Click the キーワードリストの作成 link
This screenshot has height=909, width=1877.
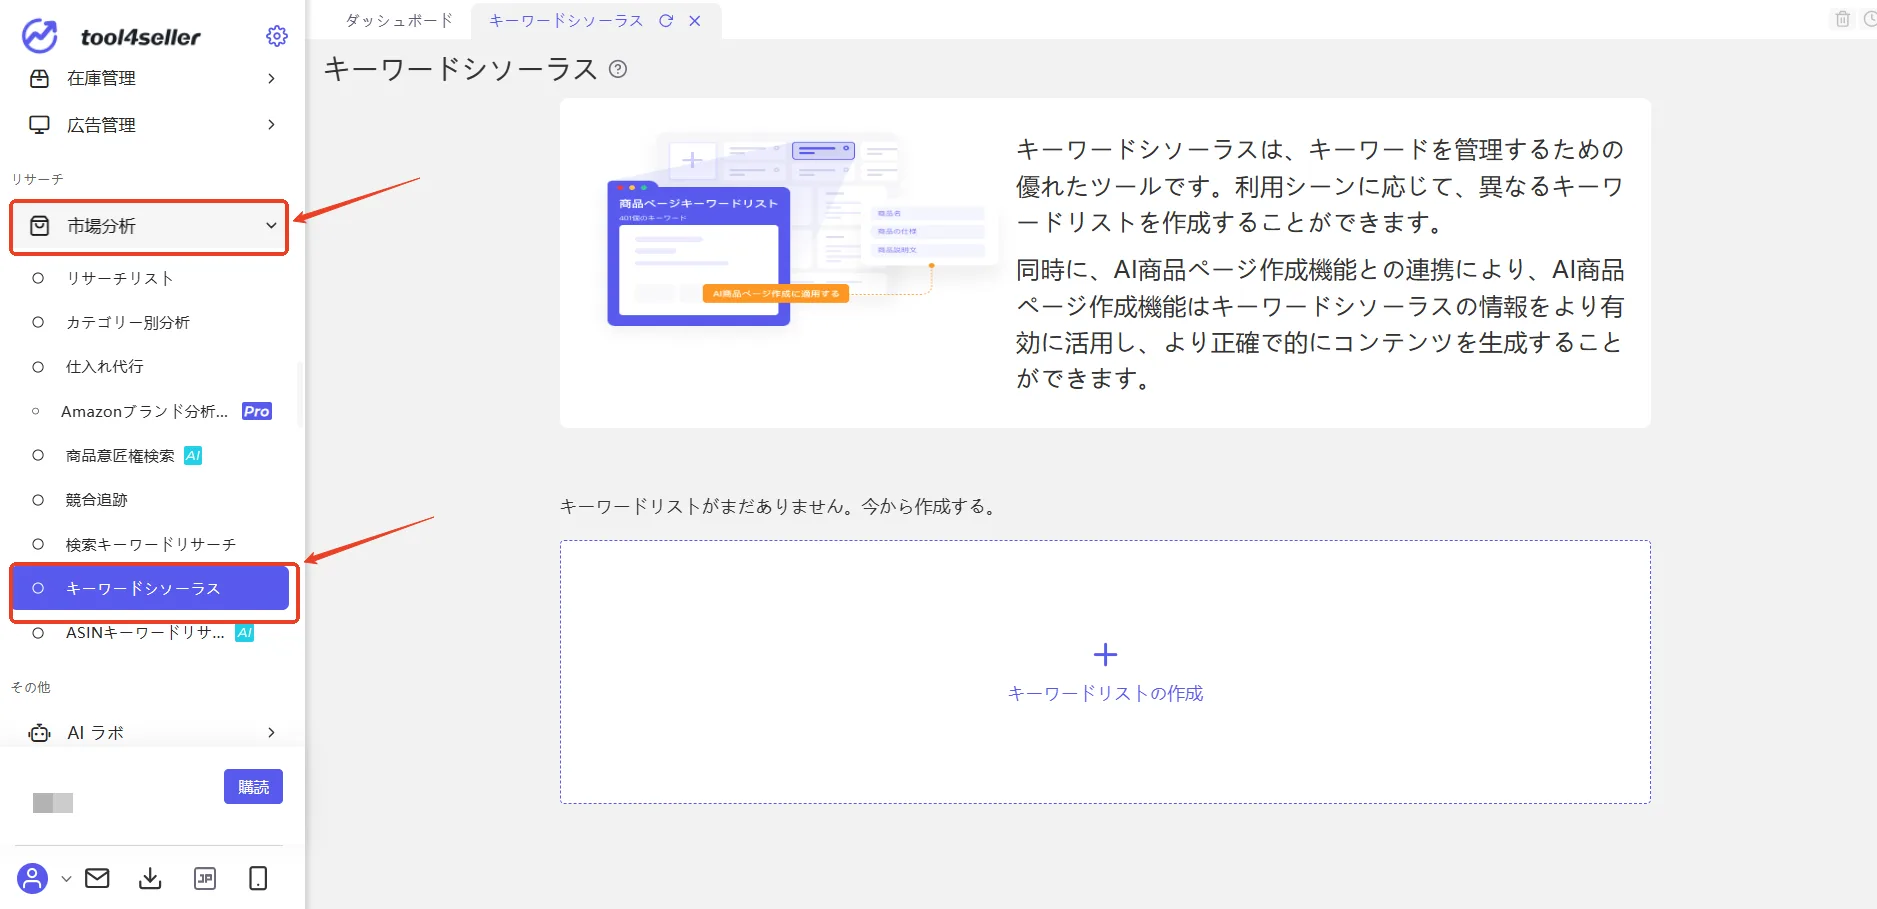tap(1105, 693)
